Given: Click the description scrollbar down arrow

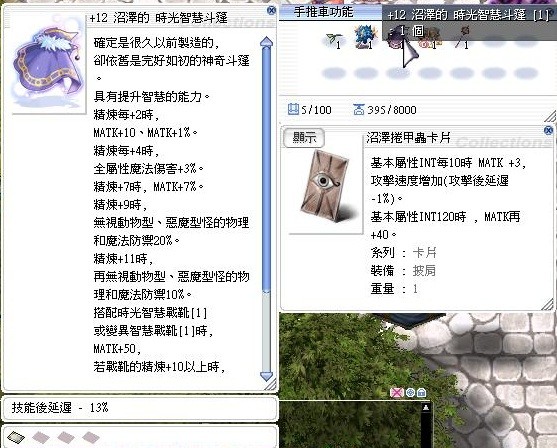Looking at the screenshot, I should (266, 377).
